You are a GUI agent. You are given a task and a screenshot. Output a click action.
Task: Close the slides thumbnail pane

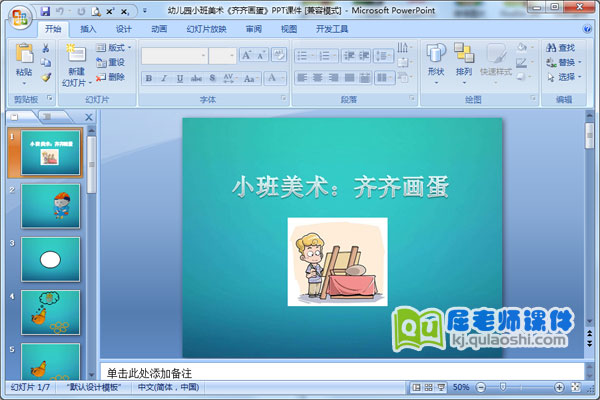click(88, 118)
